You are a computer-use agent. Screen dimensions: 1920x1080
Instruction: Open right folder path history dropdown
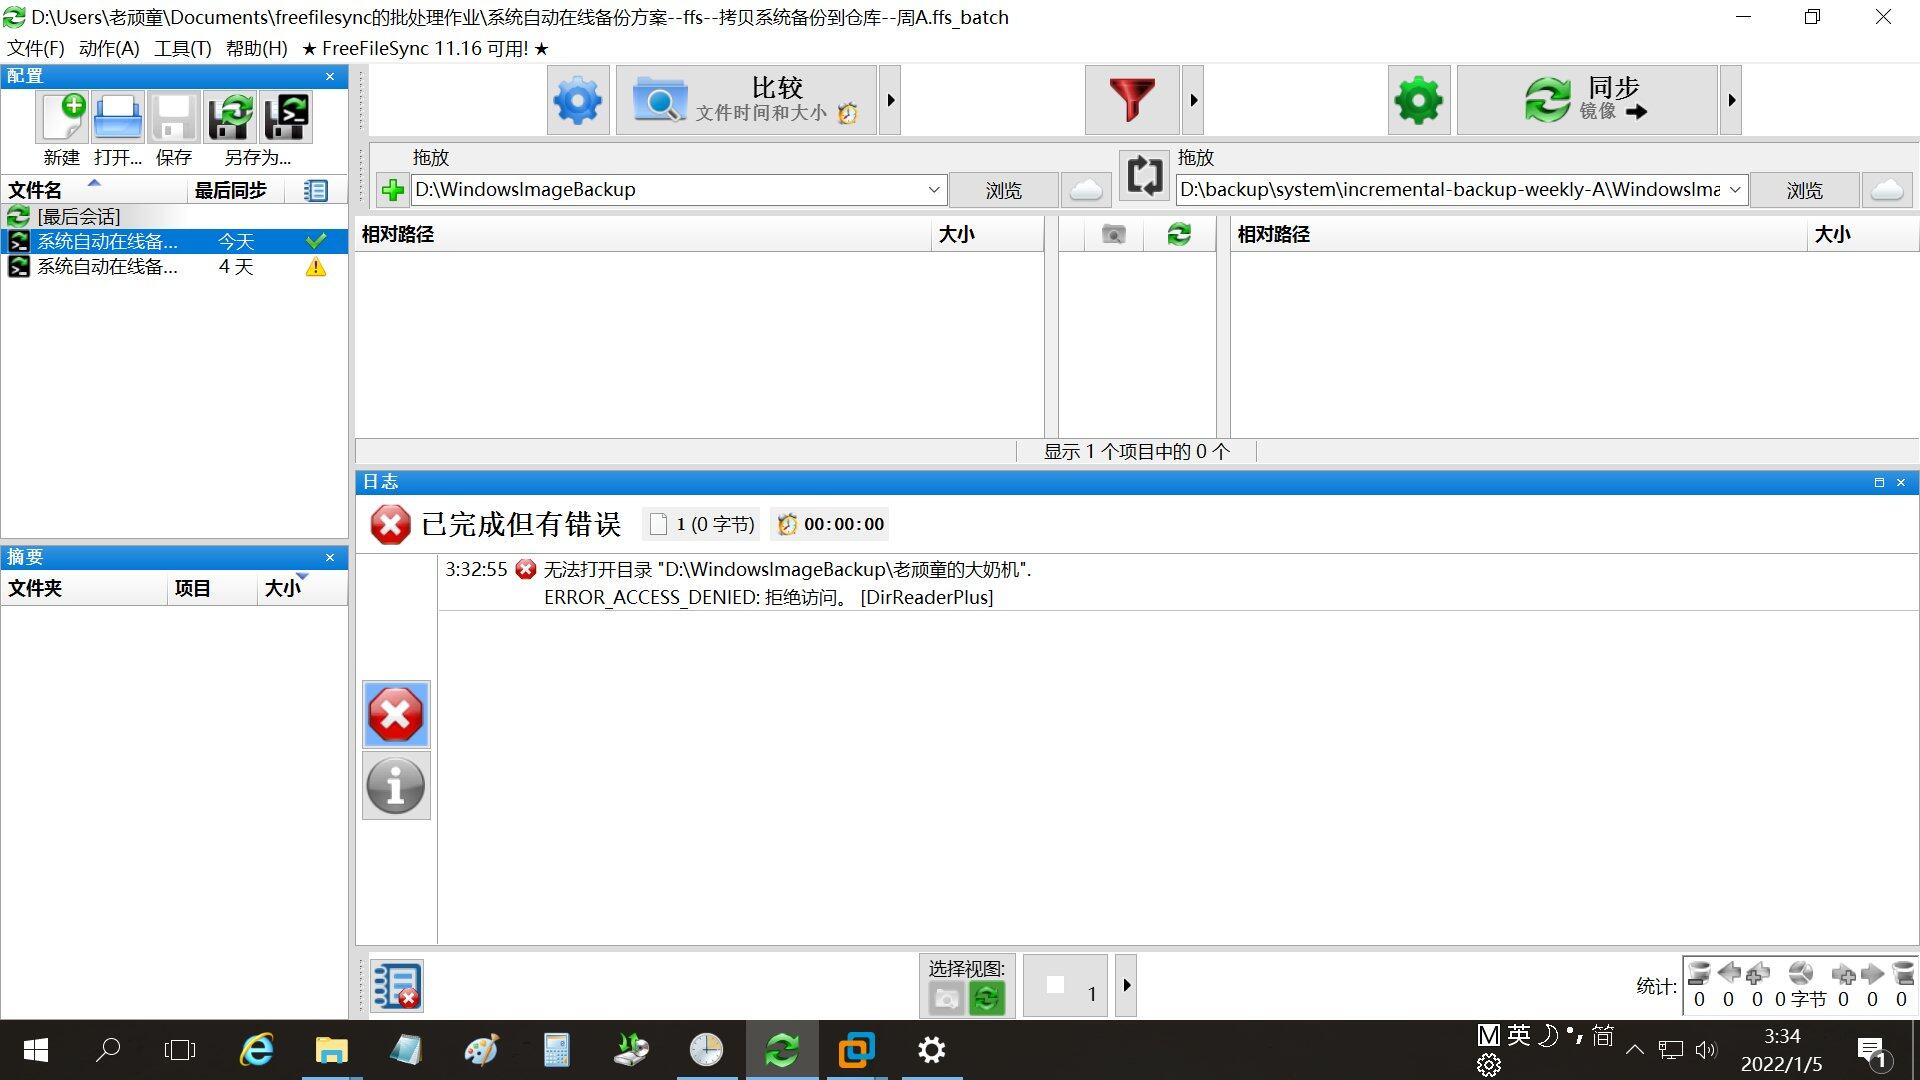[x=1735, y=190]
